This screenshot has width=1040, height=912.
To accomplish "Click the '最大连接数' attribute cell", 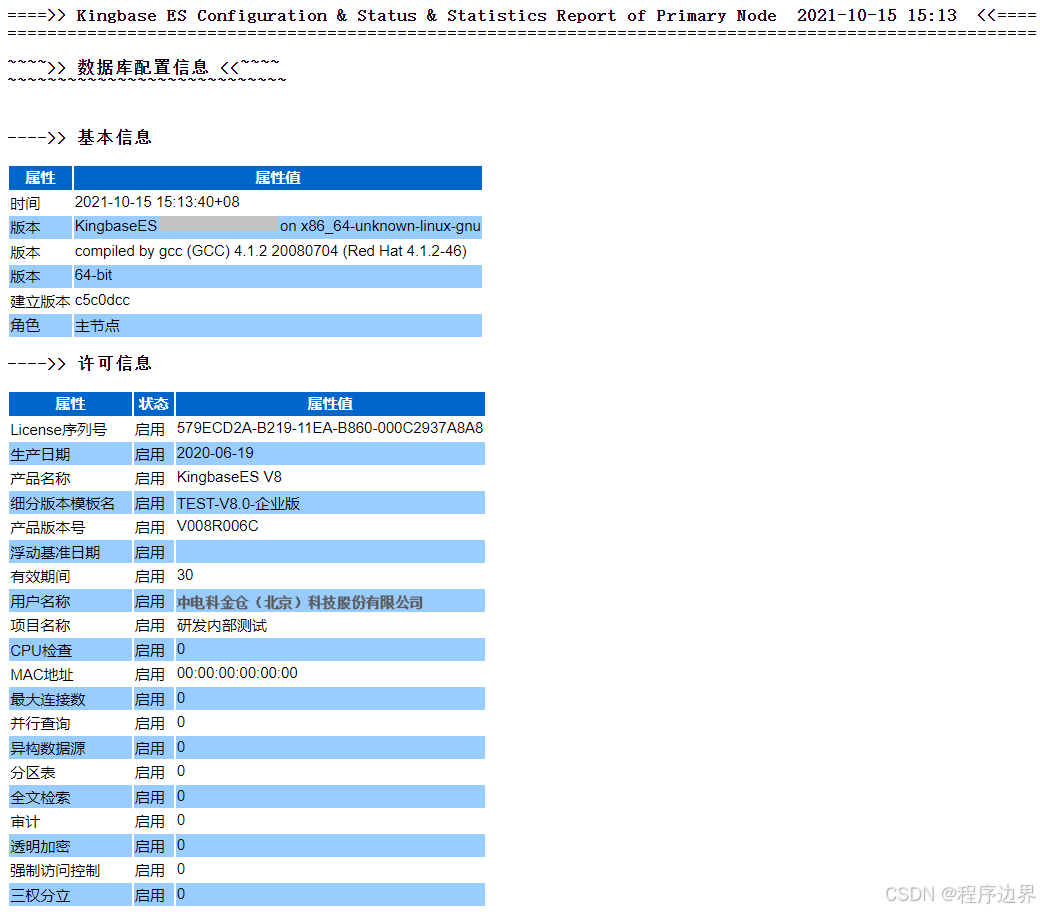I will 70,700.
